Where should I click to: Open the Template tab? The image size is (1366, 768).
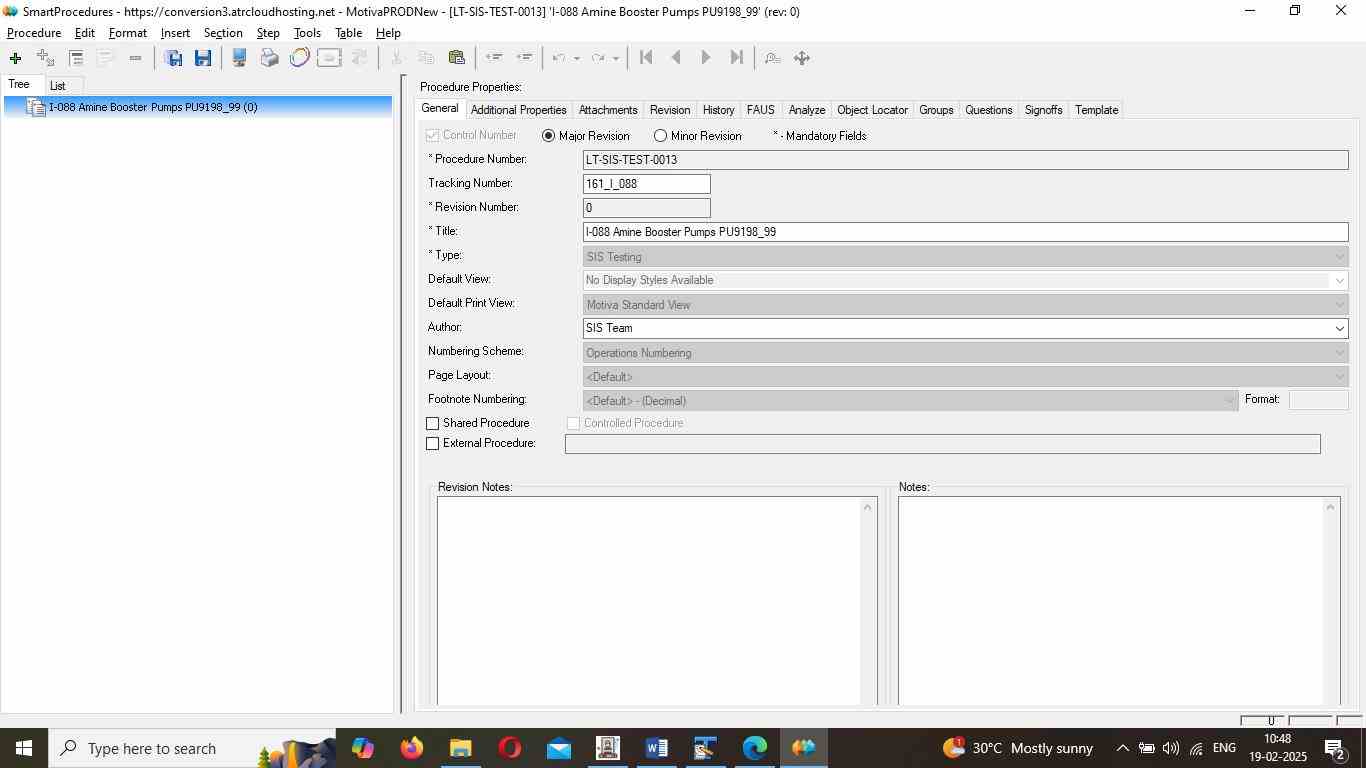1096,110
